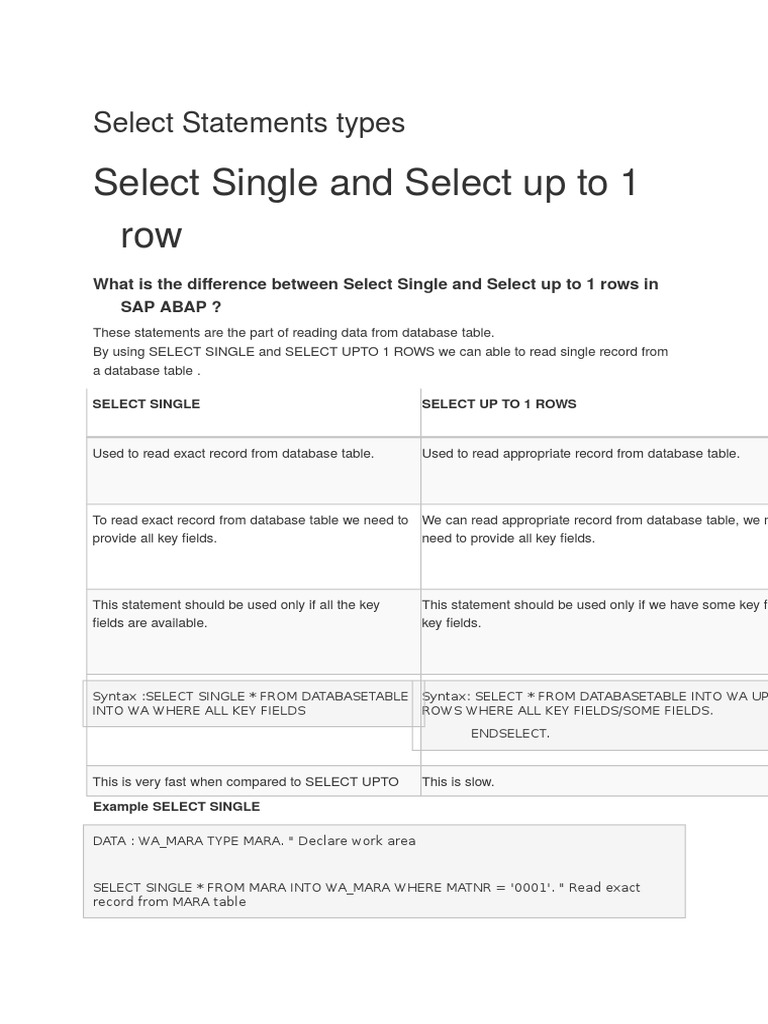Image resolution: width=768 pixels, height=1024 pixels.
Task: Click the 'Select Statements types' heading
Action: click(x=249, y=123)
